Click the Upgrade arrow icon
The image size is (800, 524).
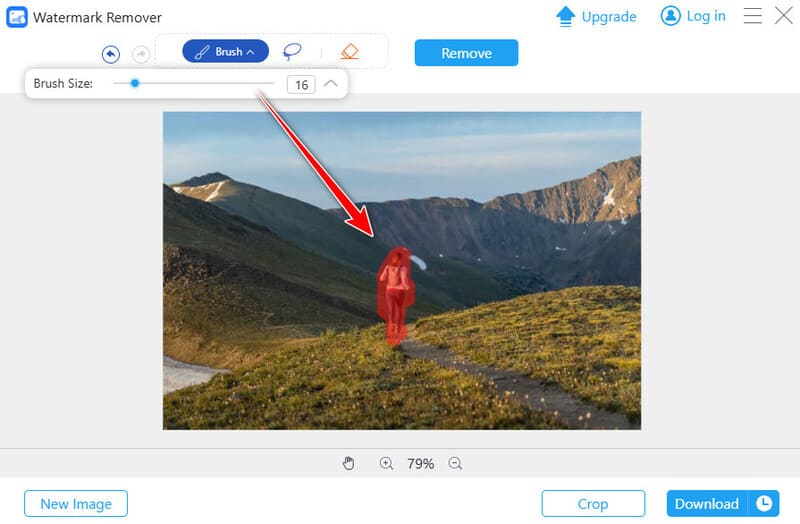tap(565, 16)
